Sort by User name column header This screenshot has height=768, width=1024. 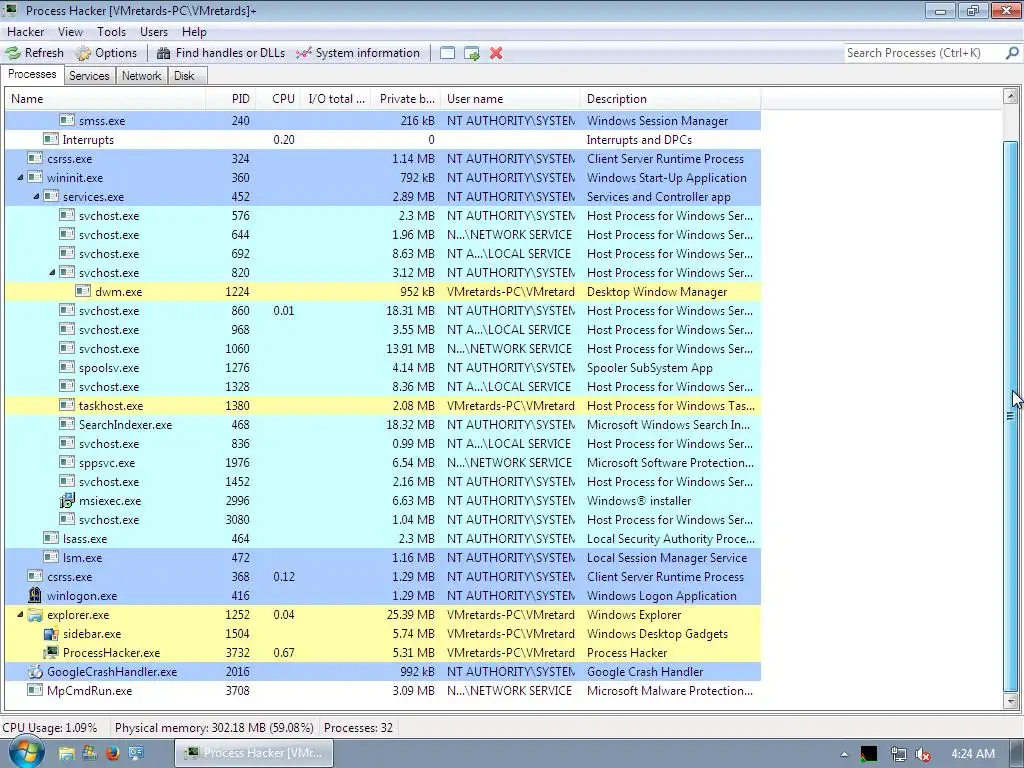(510, 99)
